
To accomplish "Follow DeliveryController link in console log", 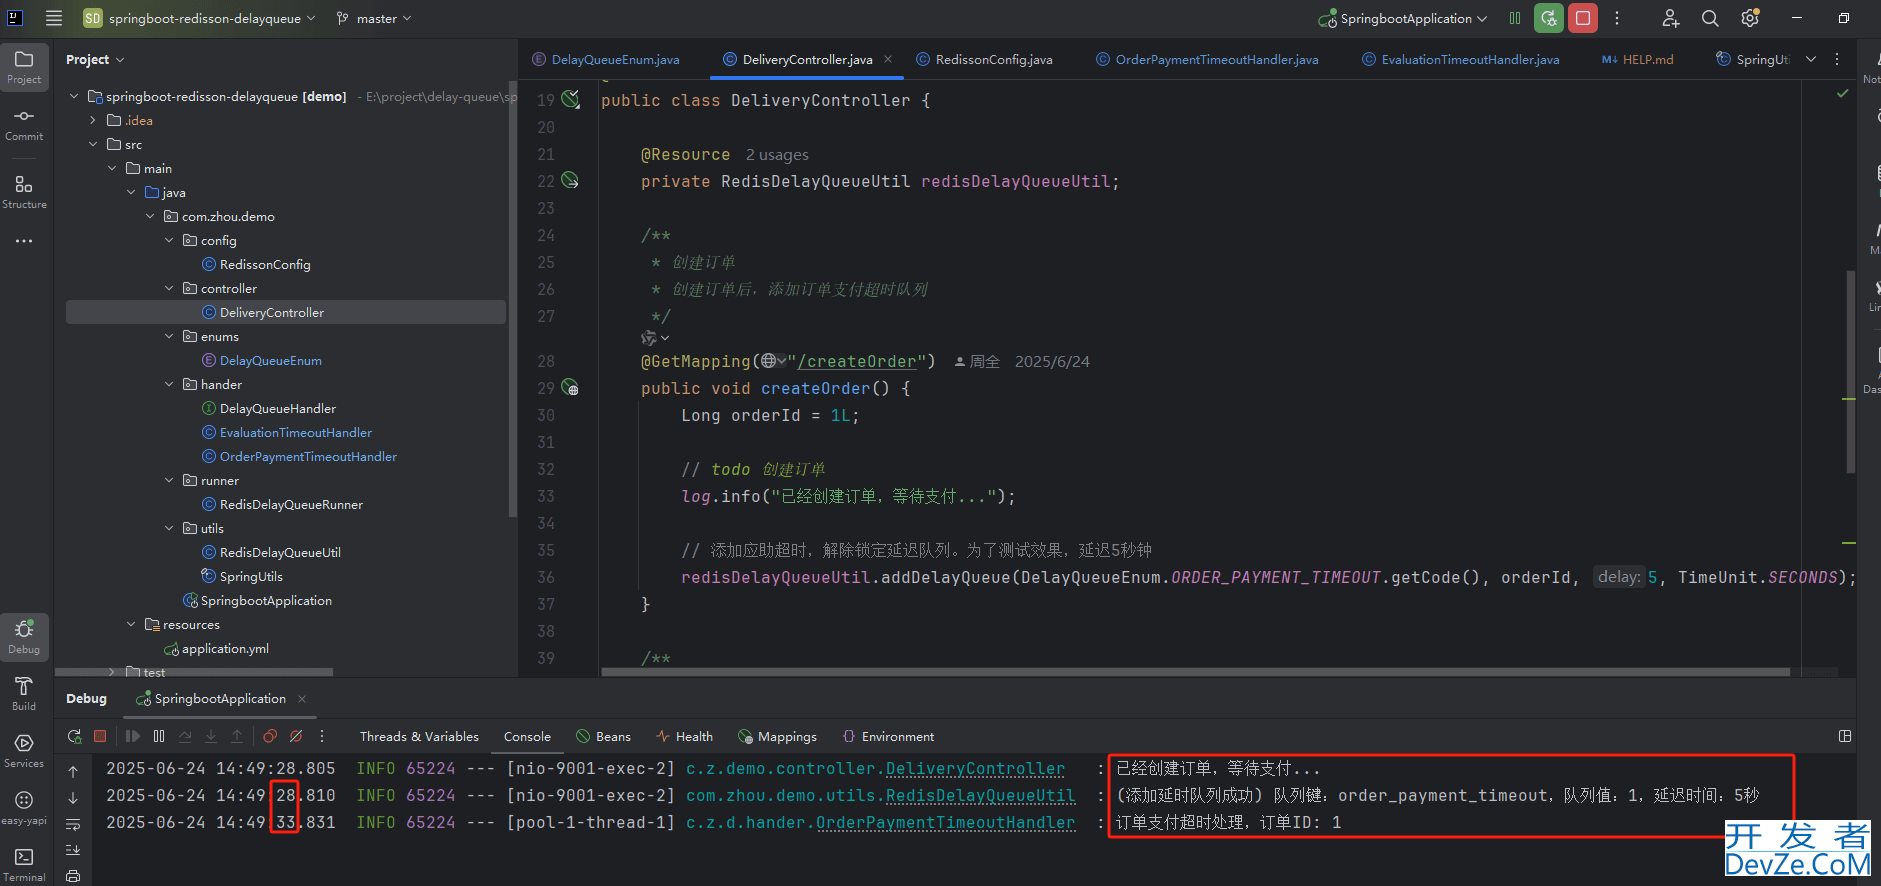I will pyautogui.click(x=975, y=769).
